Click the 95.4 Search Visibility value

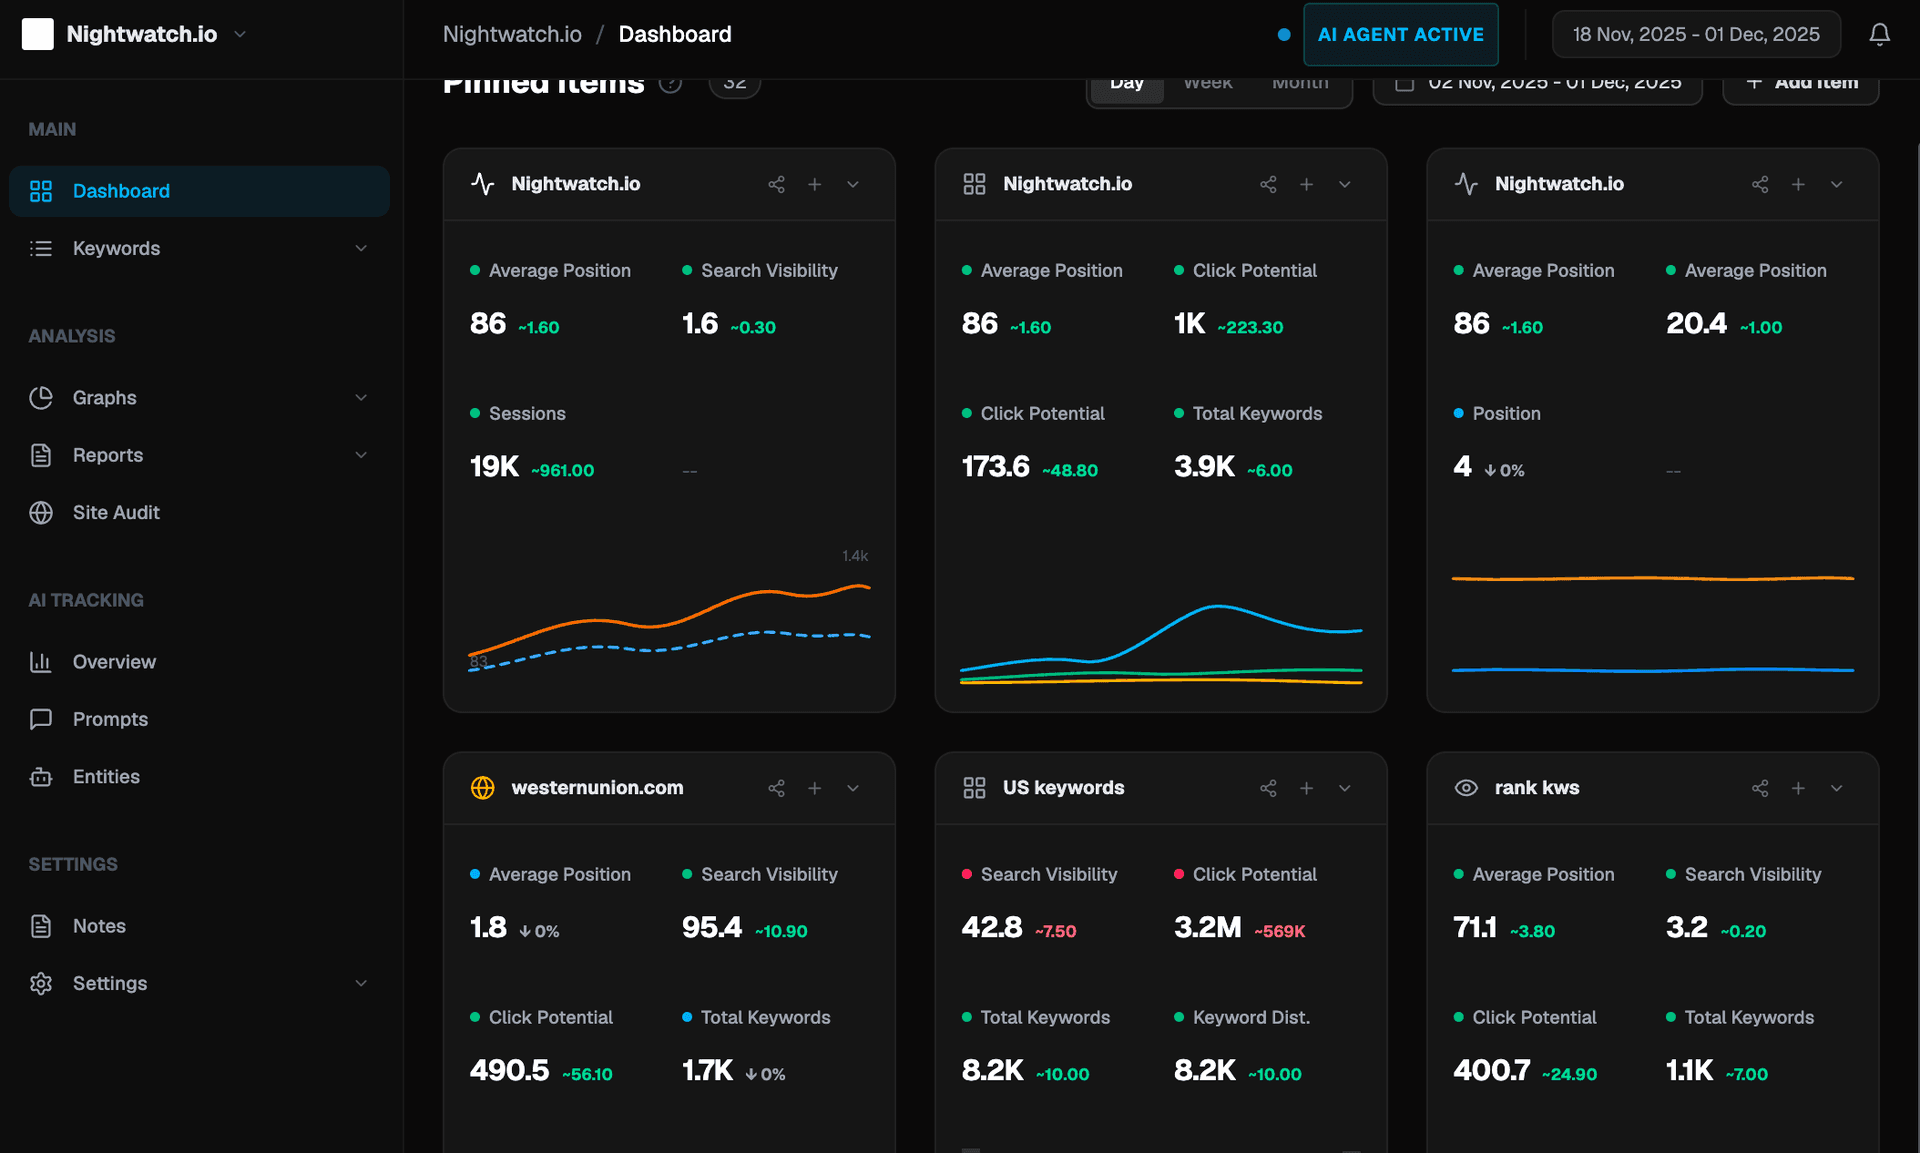(711, 928)
